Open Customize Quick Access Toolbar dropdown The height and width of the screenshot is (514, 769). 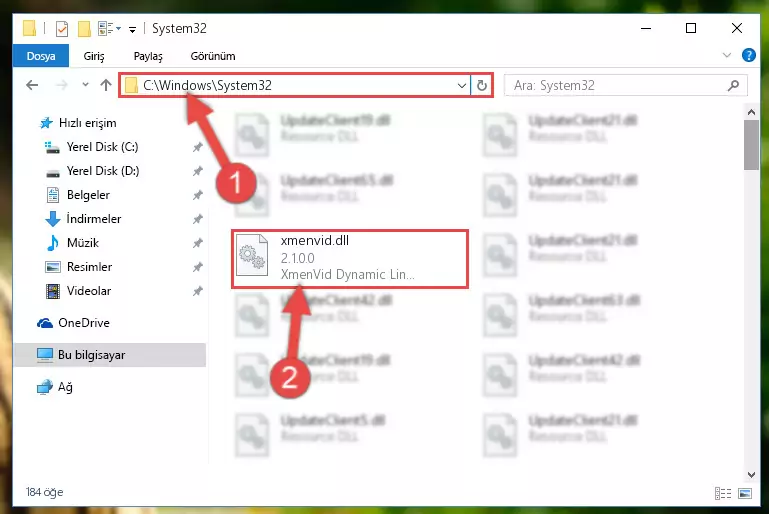[132, 29]
